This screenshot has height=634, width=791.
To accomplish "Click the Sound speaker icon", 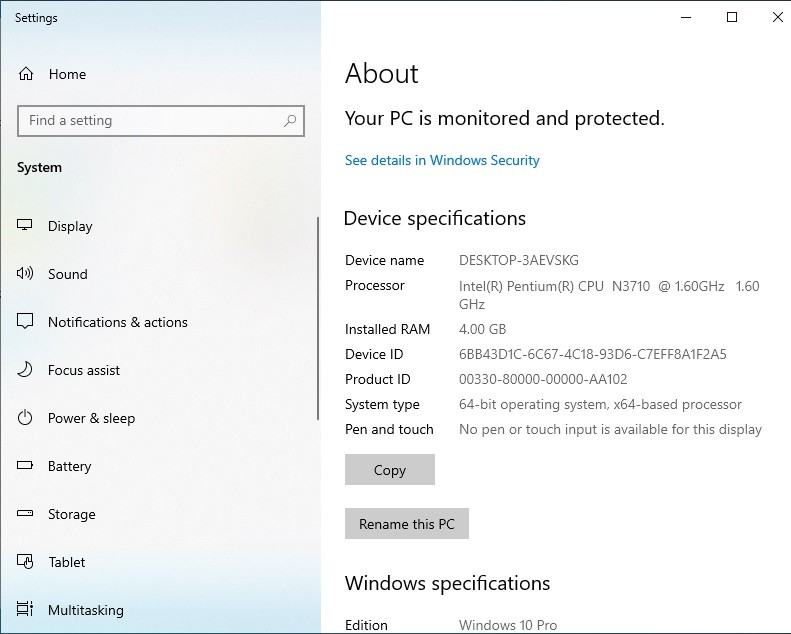I will tap(26, 274).
